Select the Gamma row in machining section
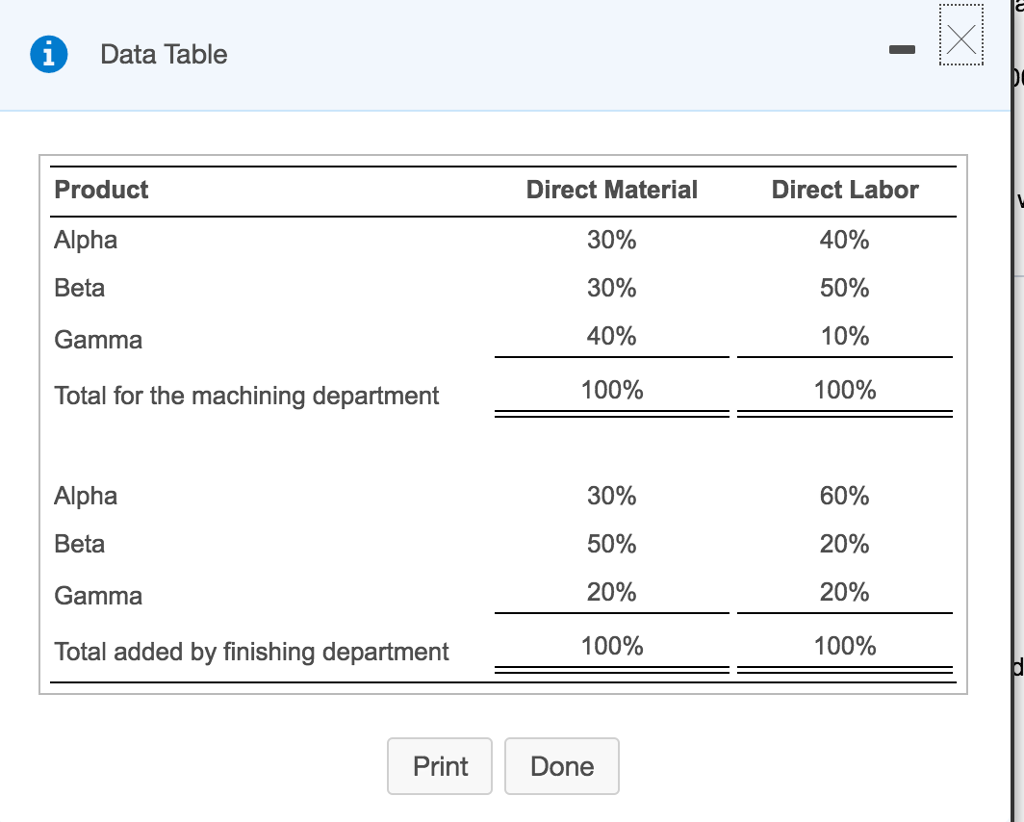 pyautogui.click(x=98, y=339)
